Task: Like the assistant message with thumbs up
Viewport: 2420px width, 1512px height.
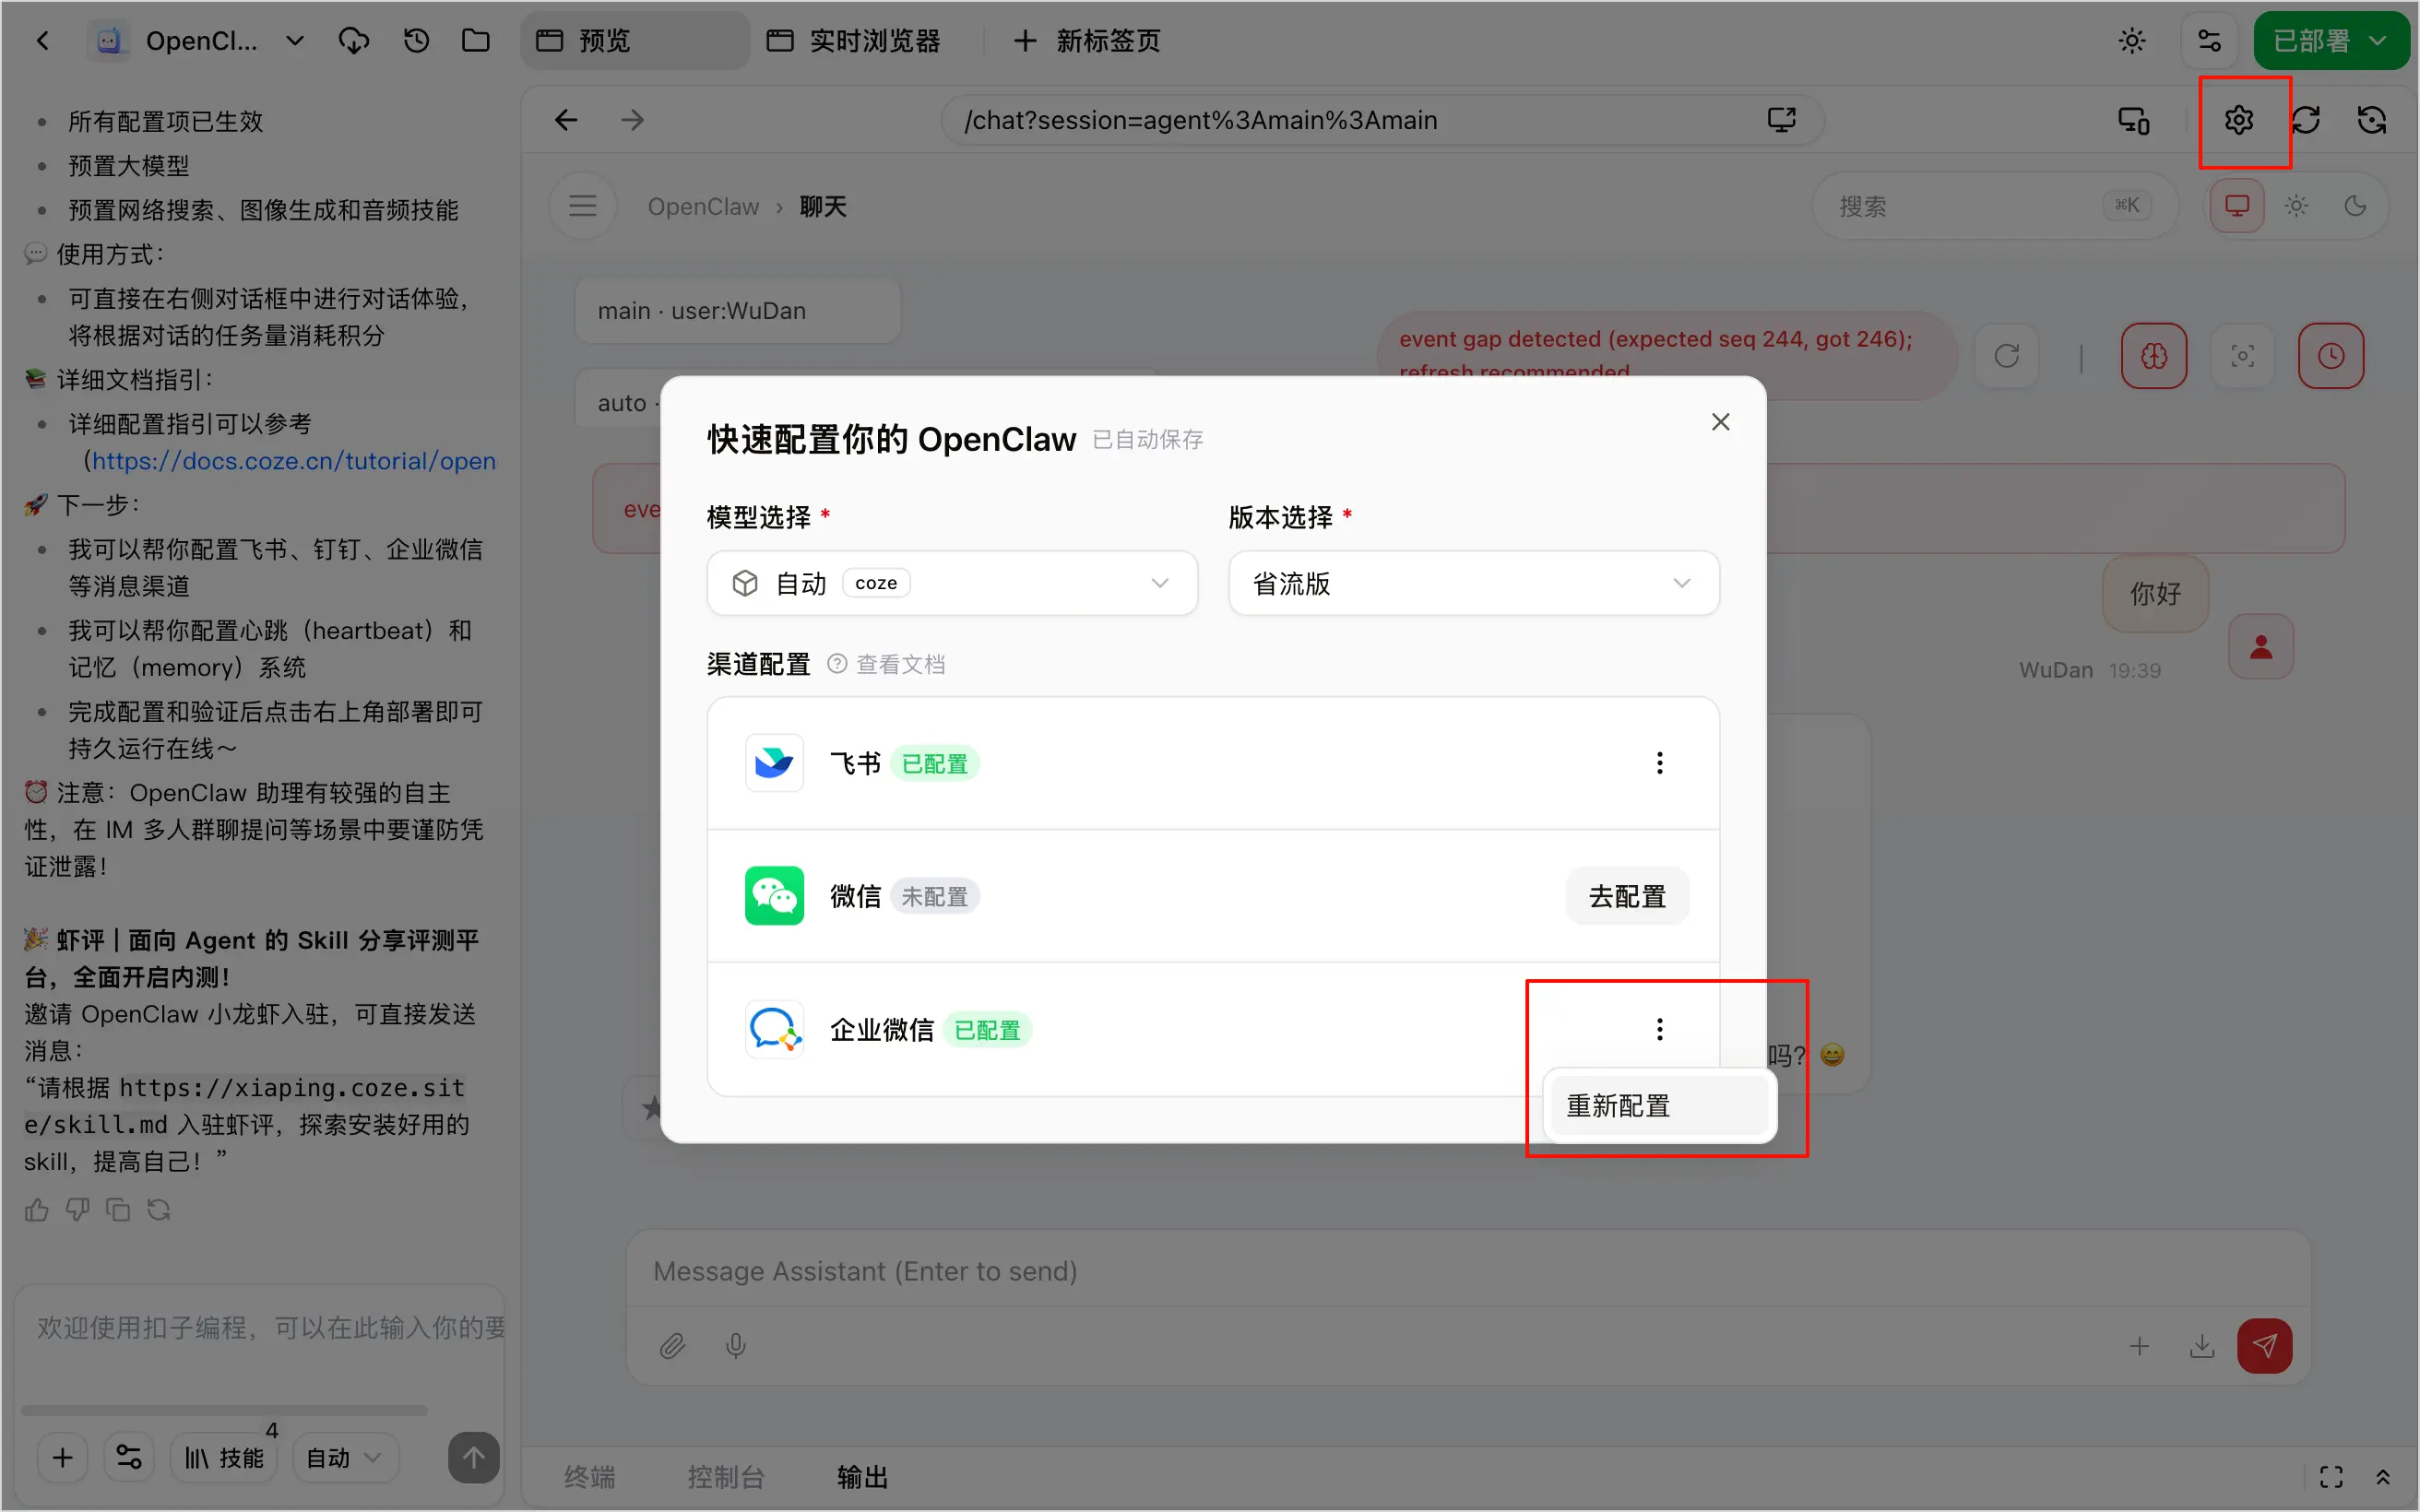Action: [37, 1210]
